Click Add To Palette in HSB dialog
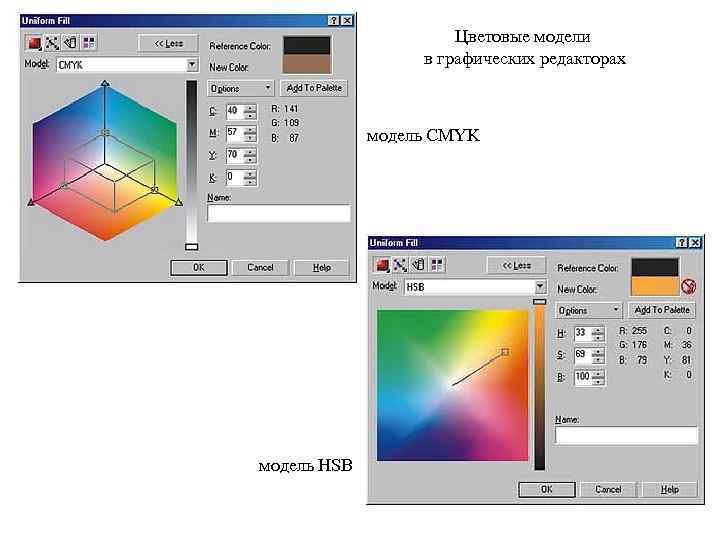This screenshot has width=720, height=540. pos(662,310)
